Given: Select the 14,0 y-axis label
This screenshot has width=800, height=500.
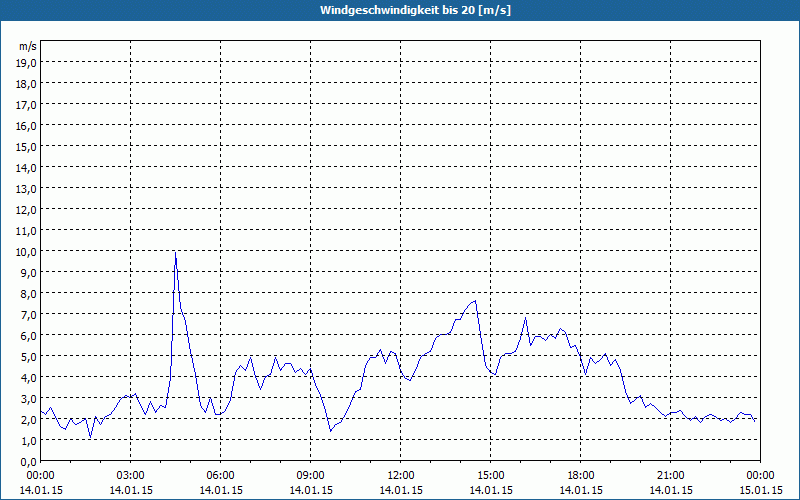Looking at the screenshot, I should (x=27, y=168).
